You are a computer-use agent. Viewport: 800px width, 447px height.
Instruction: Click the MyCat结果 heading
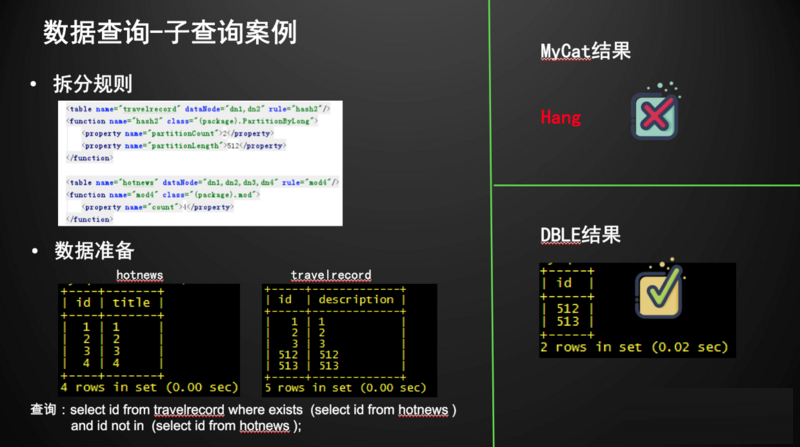tap(585, 52)
